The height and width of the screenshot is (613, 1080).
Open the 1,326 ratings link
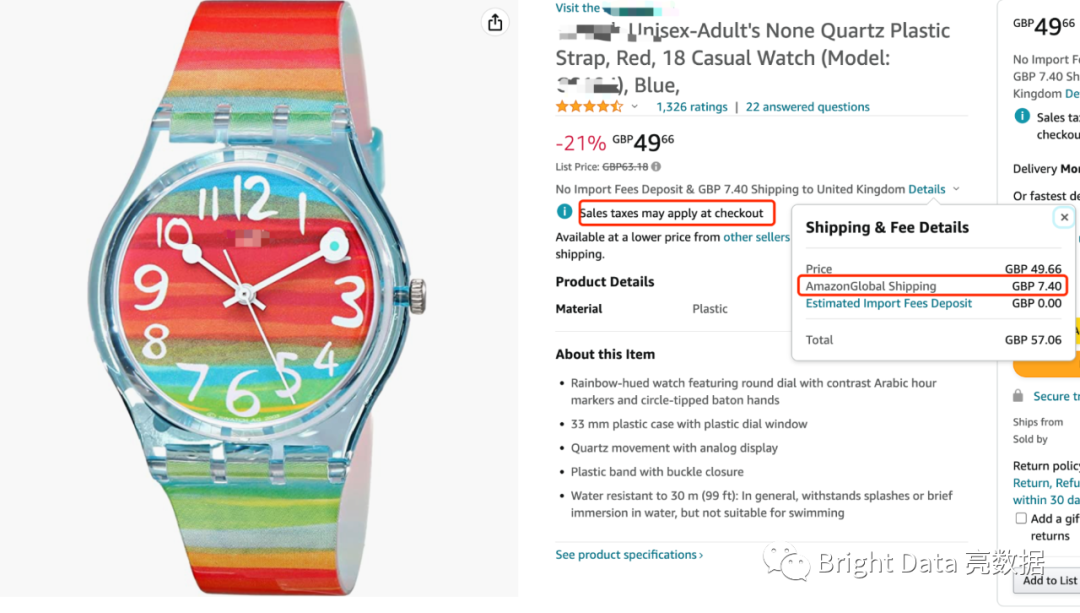pos(691,107)
